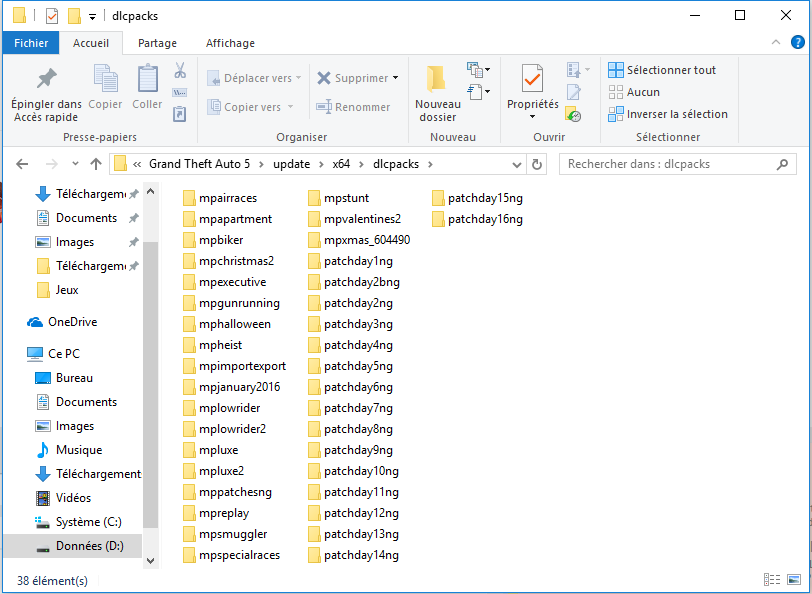
Task: Click the Modifier icon in the Ouvrir group
Action: [574, 92]
